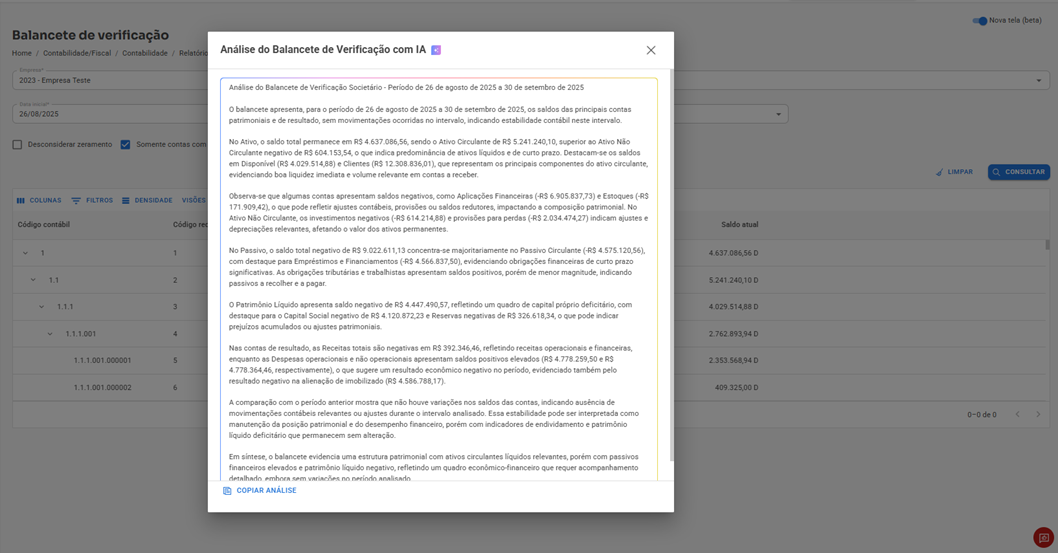Screen dimensions: 1058x553
Task: Uncheck the Somente contas com checkbox
Action: (126, 144)
